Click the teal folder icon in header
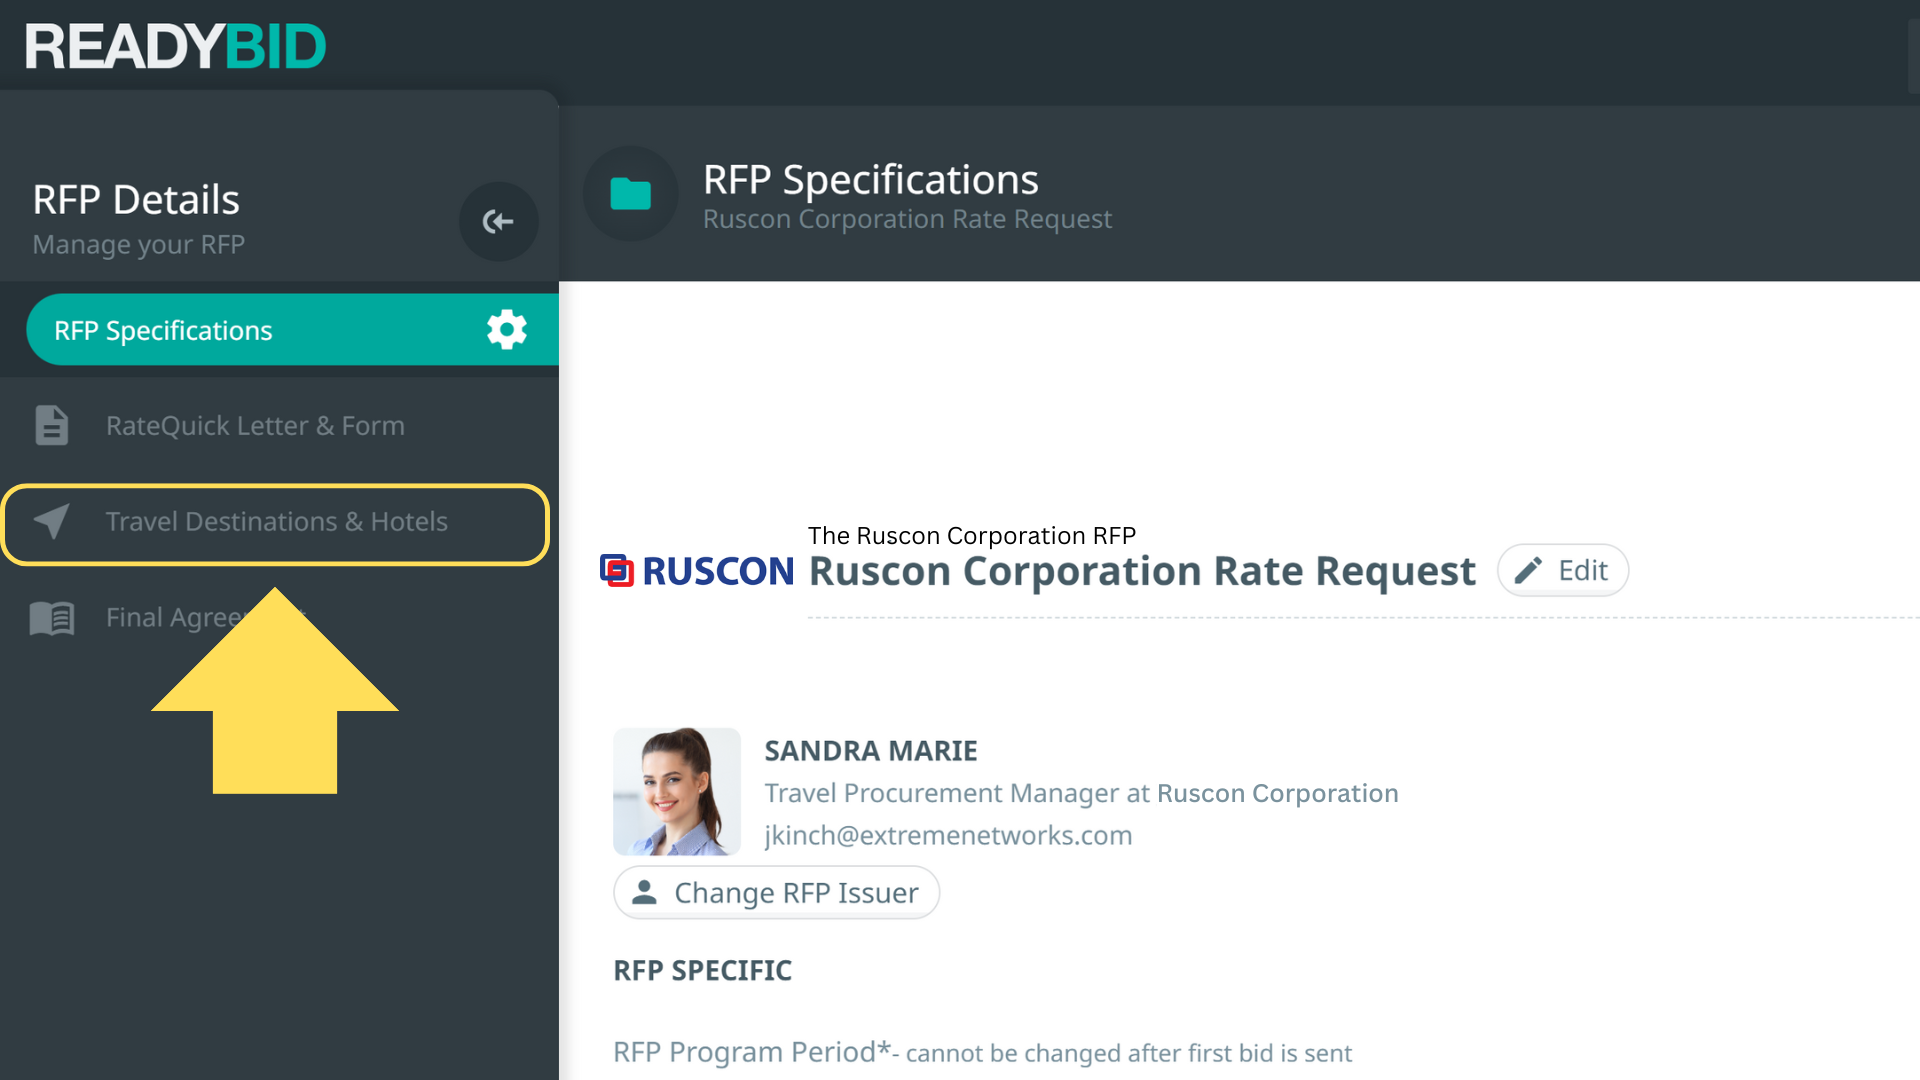The width and height of the screenshot is (1920, 1080). [630, 194]
